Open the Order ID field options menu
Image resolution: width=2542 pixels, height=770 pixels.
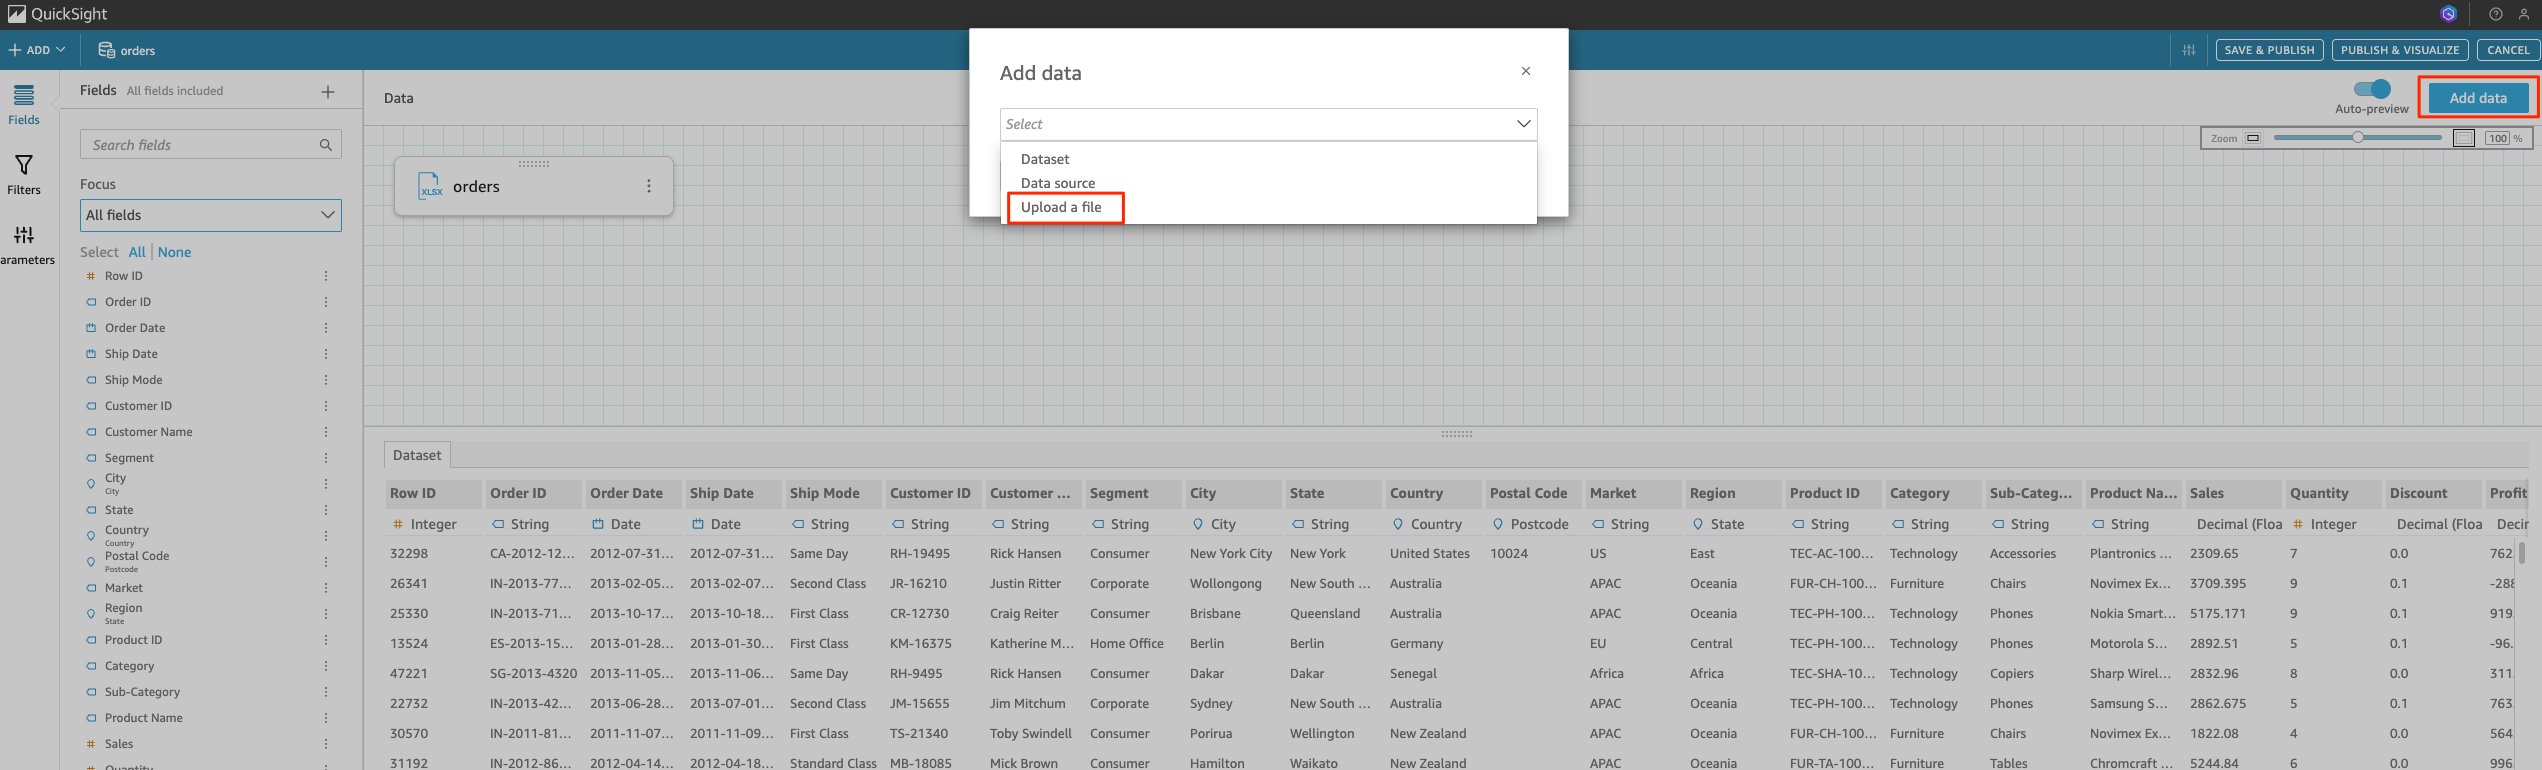coord(326,302)
